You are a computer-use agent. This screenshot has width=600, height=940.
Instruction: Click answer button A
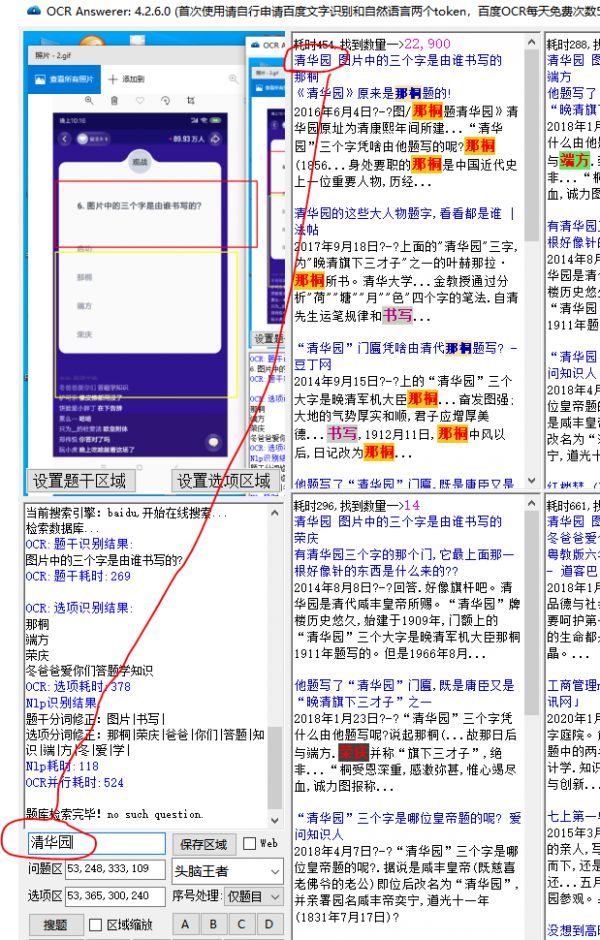click(185, 924)
